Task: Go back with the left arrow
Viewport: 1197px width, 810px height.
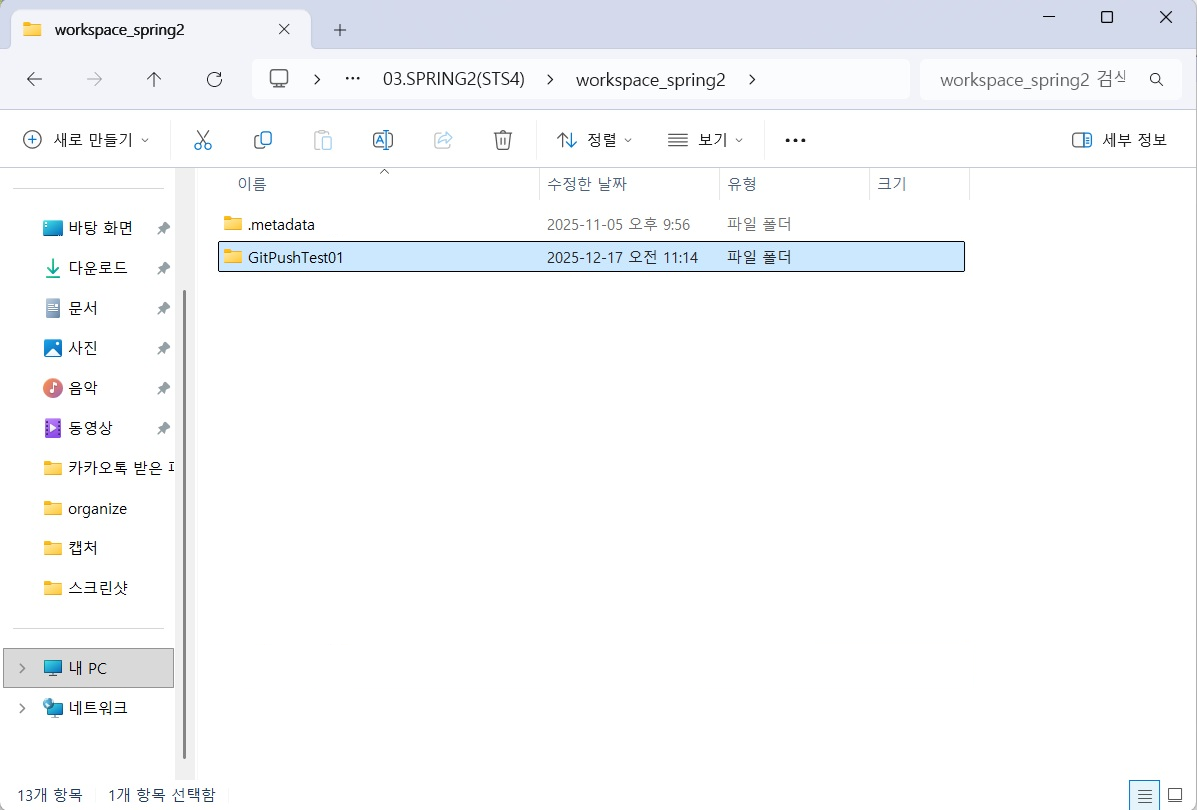Action: tap(34, 79)
